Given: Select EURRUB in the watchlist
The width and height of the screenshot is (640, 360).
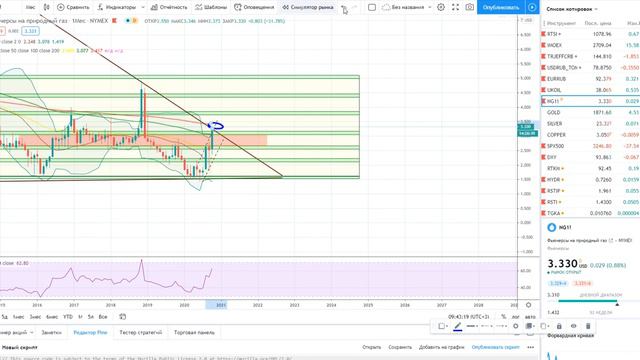Looking at the screenshot, I should tap(590, 79).
